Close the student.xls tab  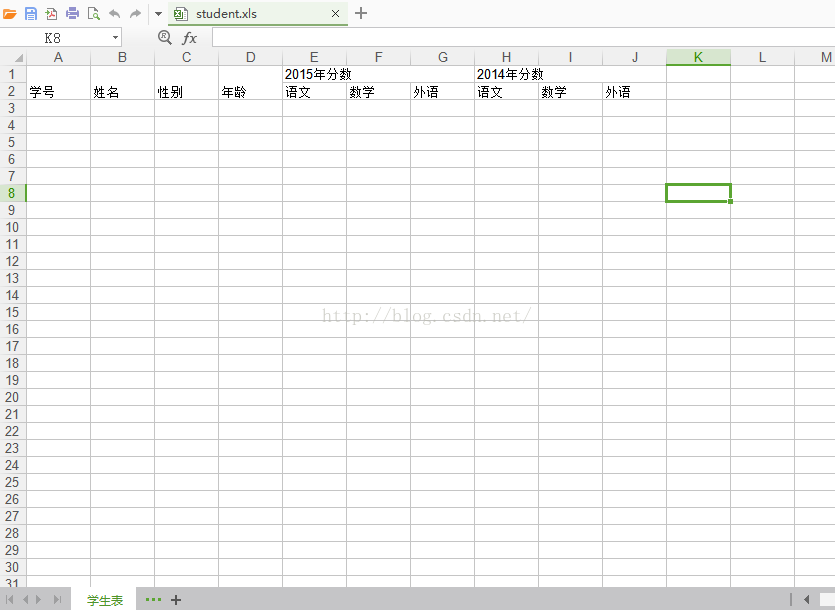[335, 14]
